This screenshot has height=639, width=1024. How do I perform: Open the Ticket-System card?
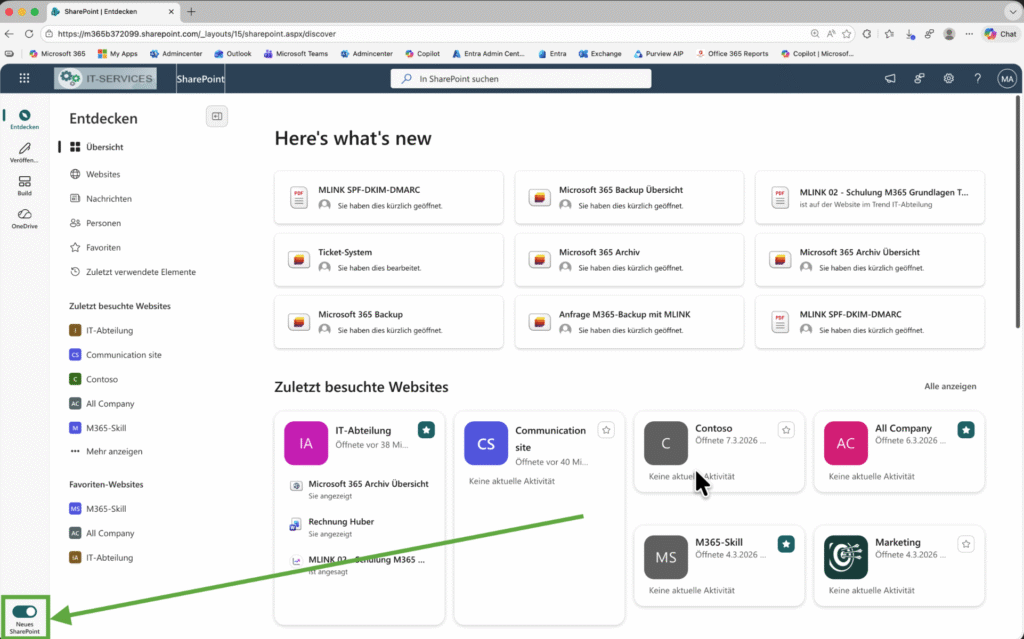click(389, 259)
